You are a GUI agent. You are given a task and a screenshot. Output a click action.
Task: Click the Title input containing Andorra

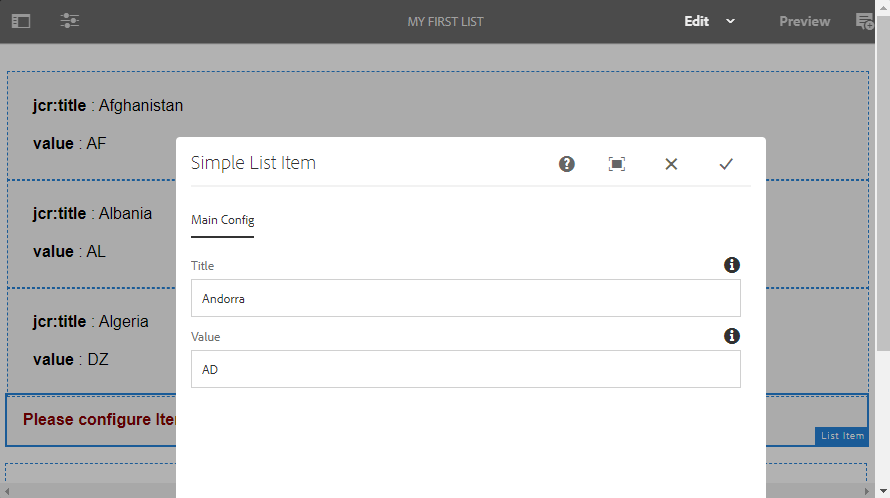click(465, 298)
